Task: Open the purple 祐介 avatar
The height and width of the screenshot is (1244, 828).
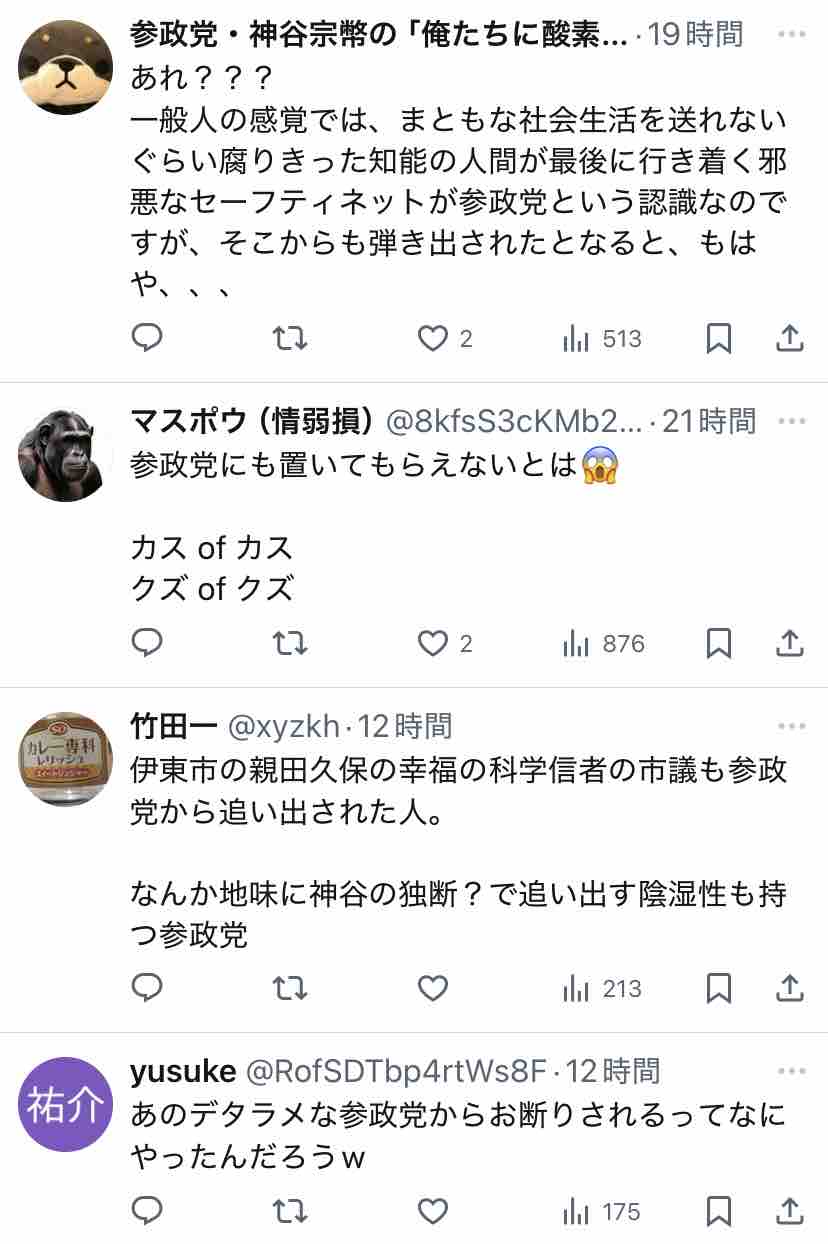Action: coord(66,1105)
